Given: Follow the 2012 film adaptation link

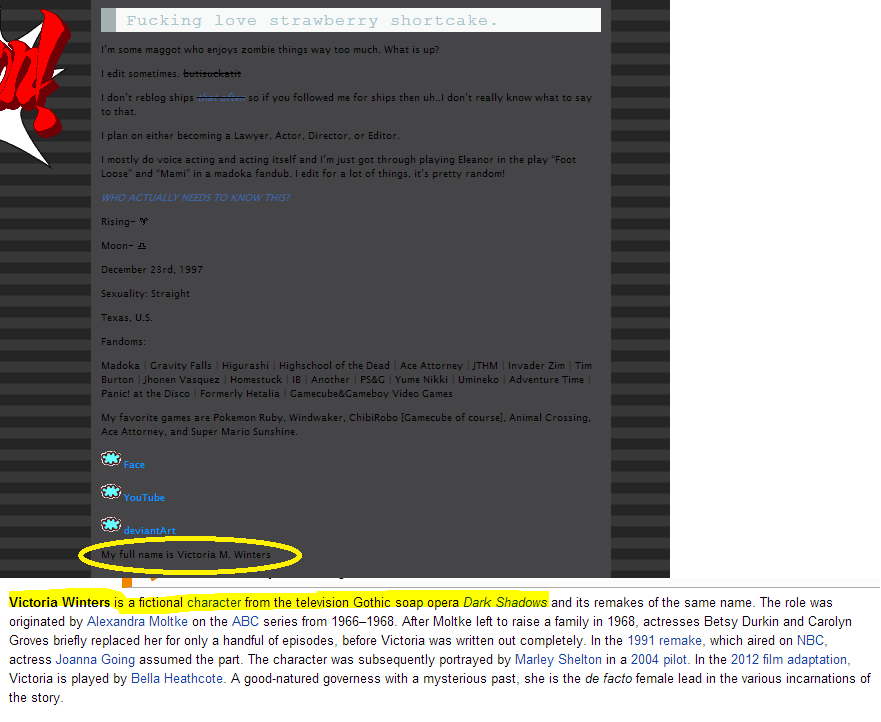Looking at the screenshot, I should 787,660.
